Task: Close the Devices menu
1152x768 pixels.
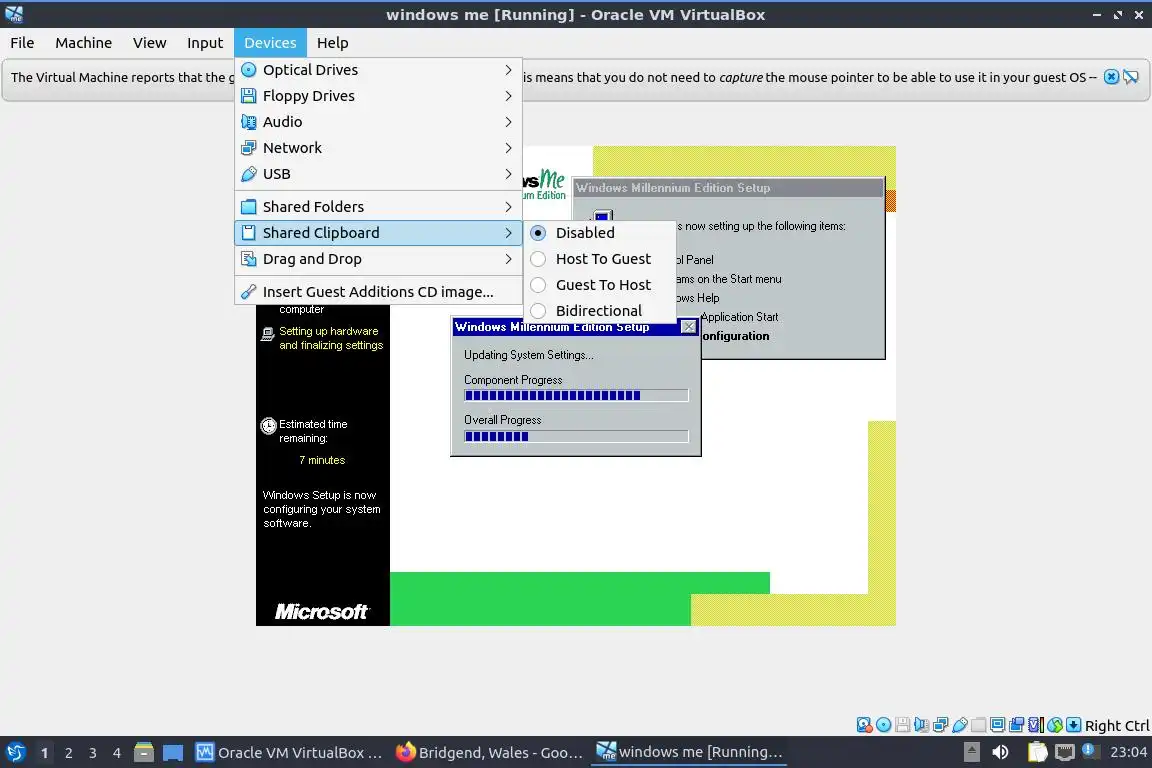Action: pyautogui.click(x=270, y=43)
